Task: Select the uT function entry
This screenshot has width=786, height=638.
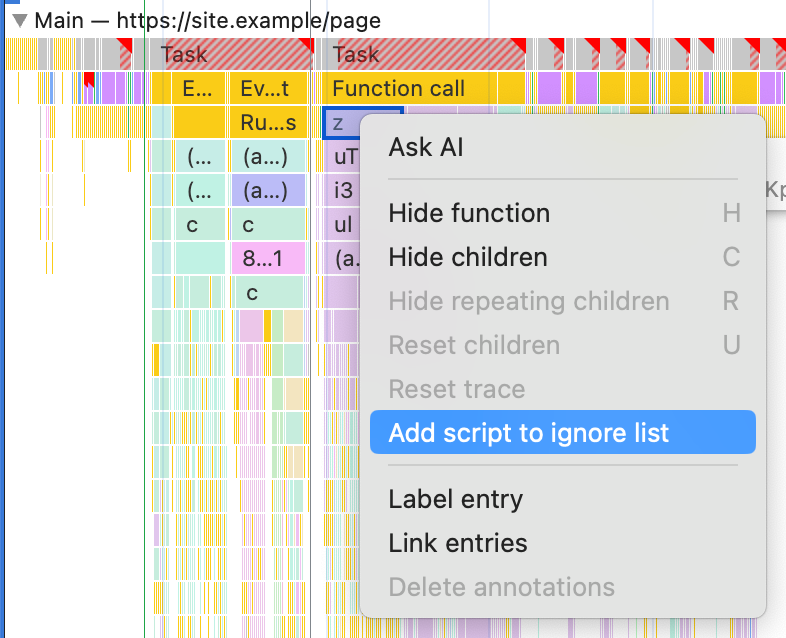Action: pos(342,157)
